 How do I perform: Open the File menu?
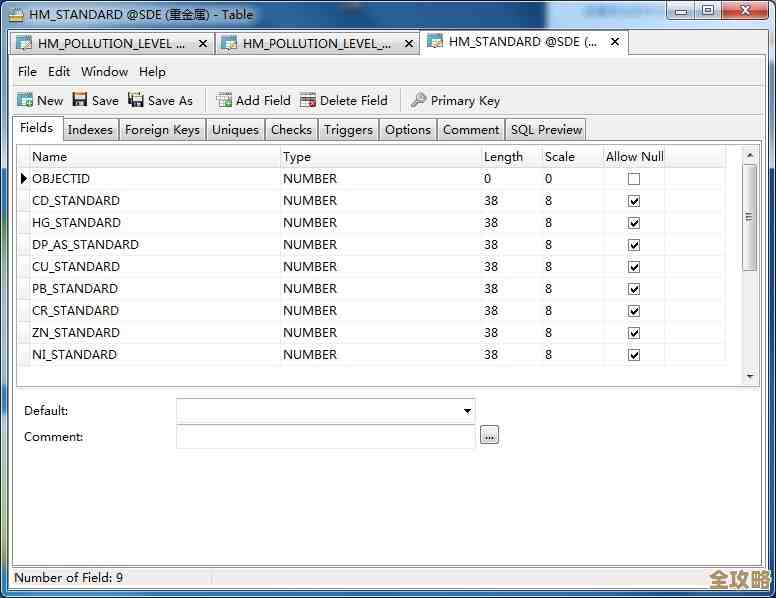point(27,72)
